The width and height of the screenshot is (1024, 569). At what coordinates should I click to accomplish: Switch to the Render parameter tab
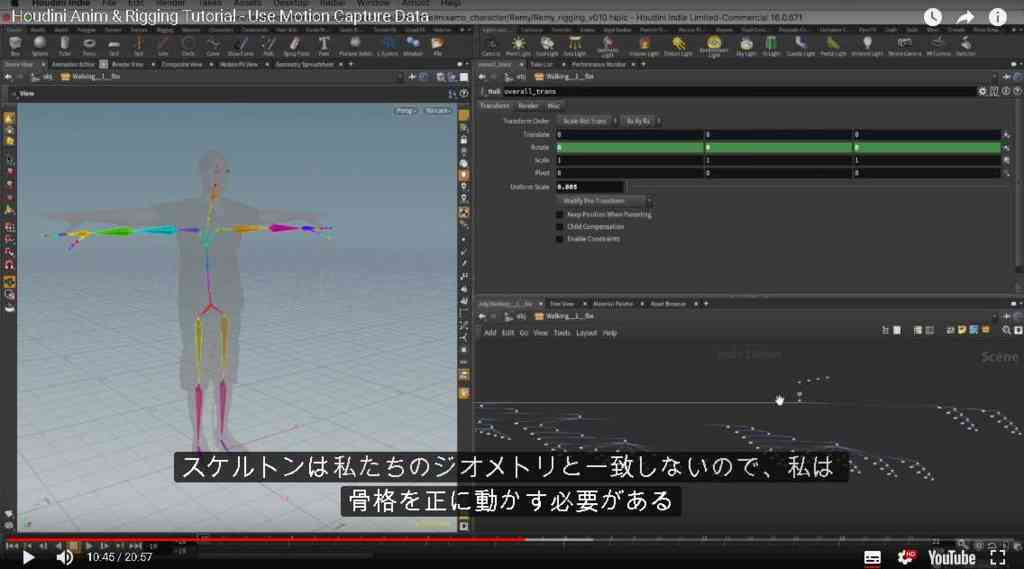pyautogui.click(x=528, y=106)
